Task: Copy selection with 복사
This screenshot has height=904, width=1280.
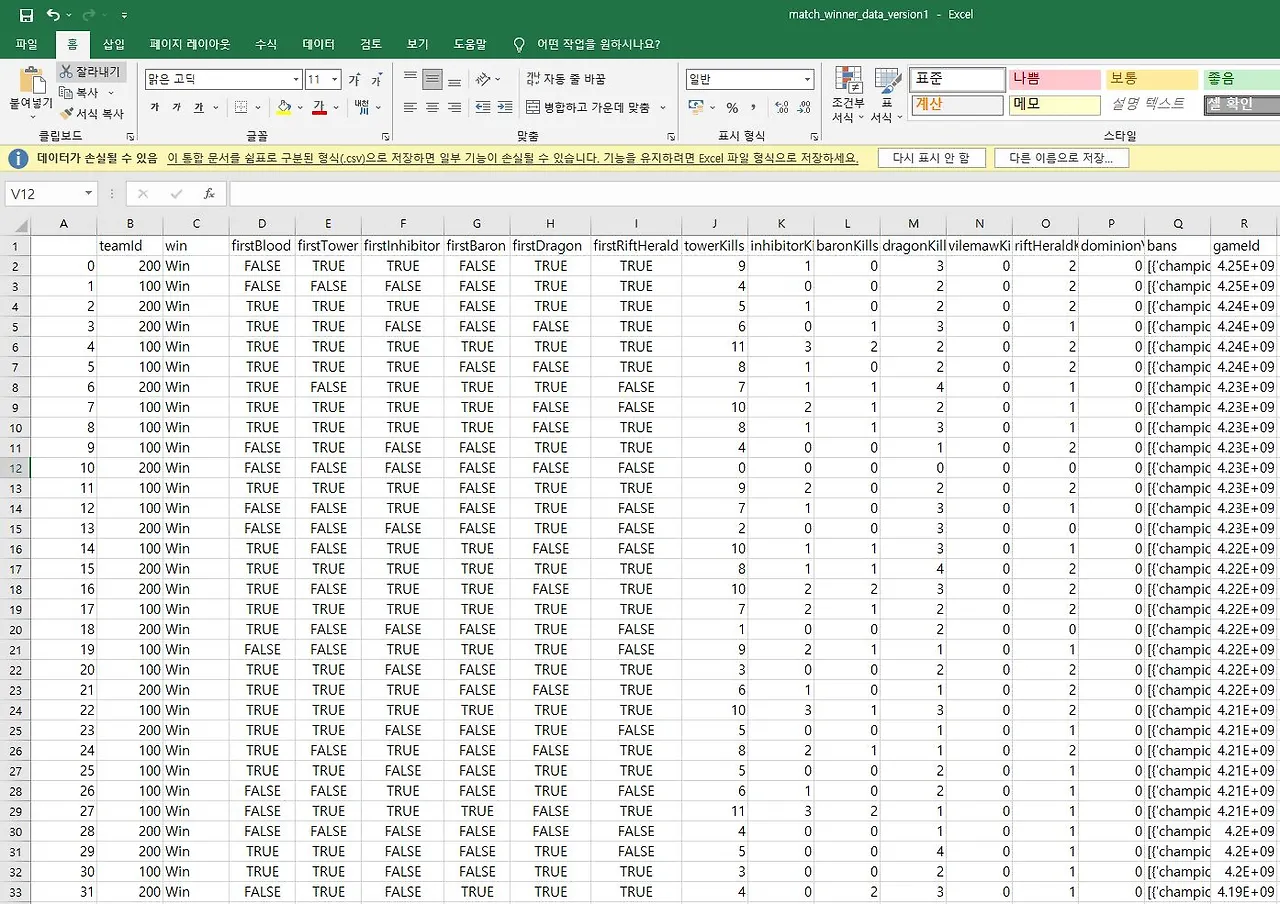Action: coord(79,92)
